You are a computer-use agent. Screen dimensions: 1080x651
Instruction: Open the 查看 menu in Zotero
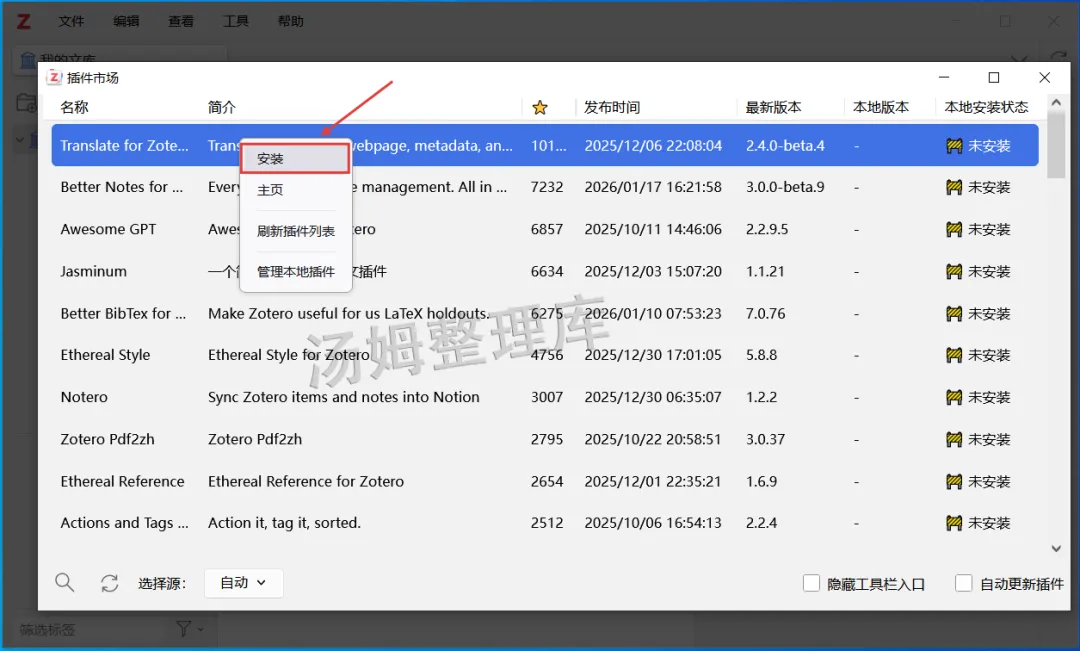180,21
